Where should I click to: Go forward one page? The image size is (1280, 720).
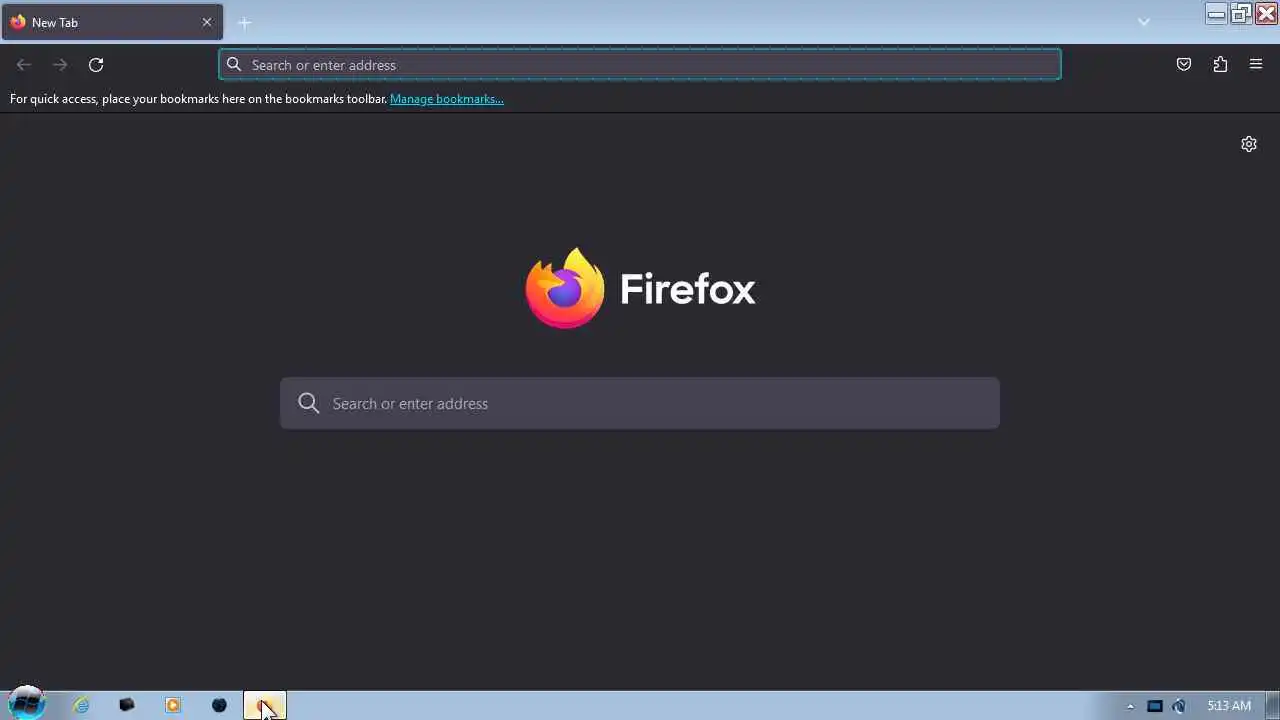[x=60, y=65]
